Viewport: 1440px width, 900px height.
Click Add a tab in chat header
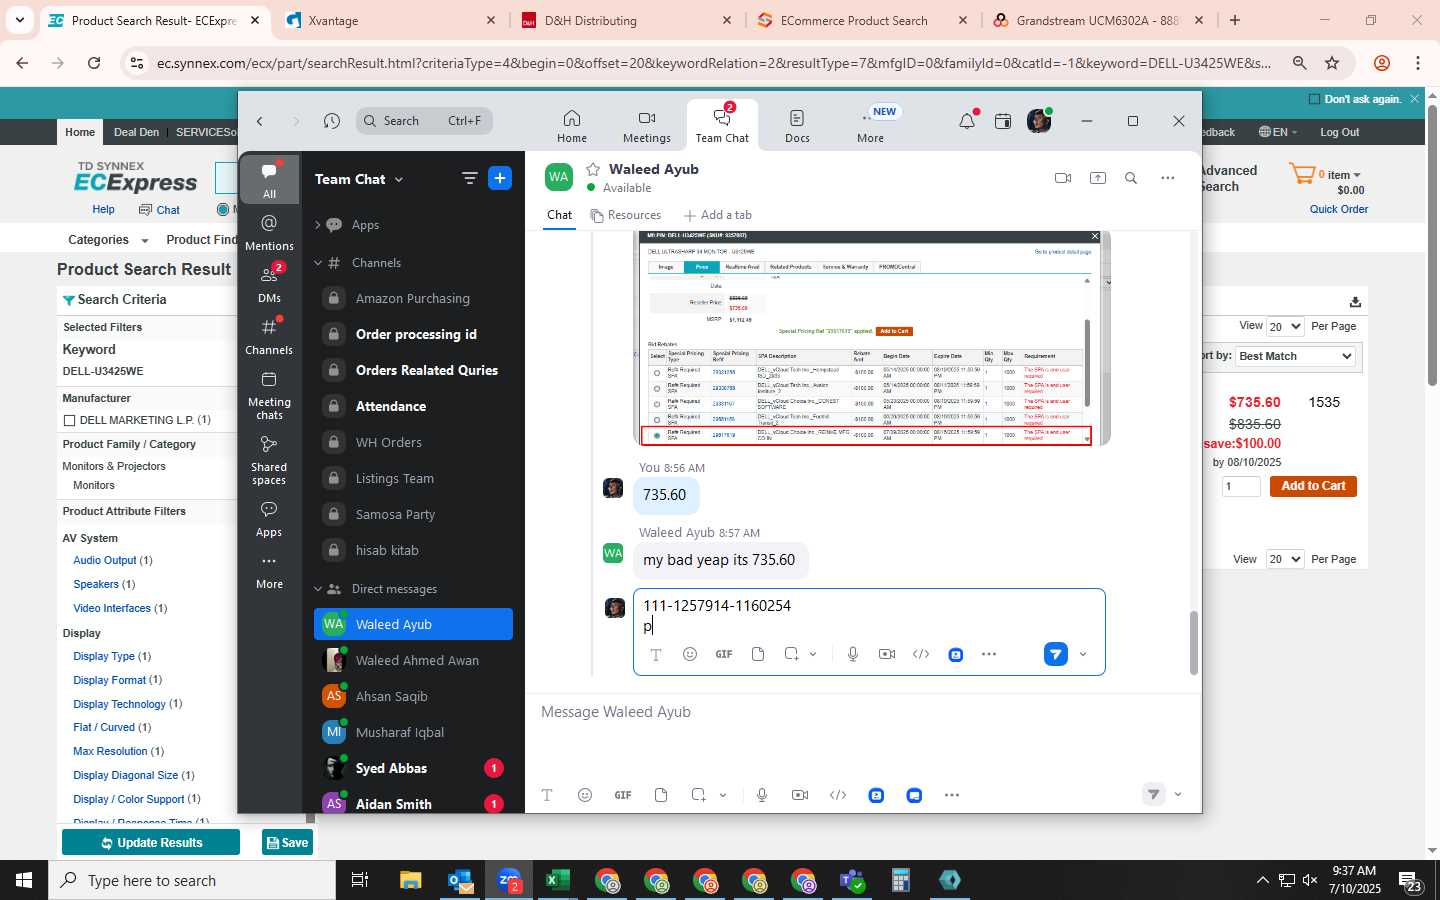click(x=717, y=215)
